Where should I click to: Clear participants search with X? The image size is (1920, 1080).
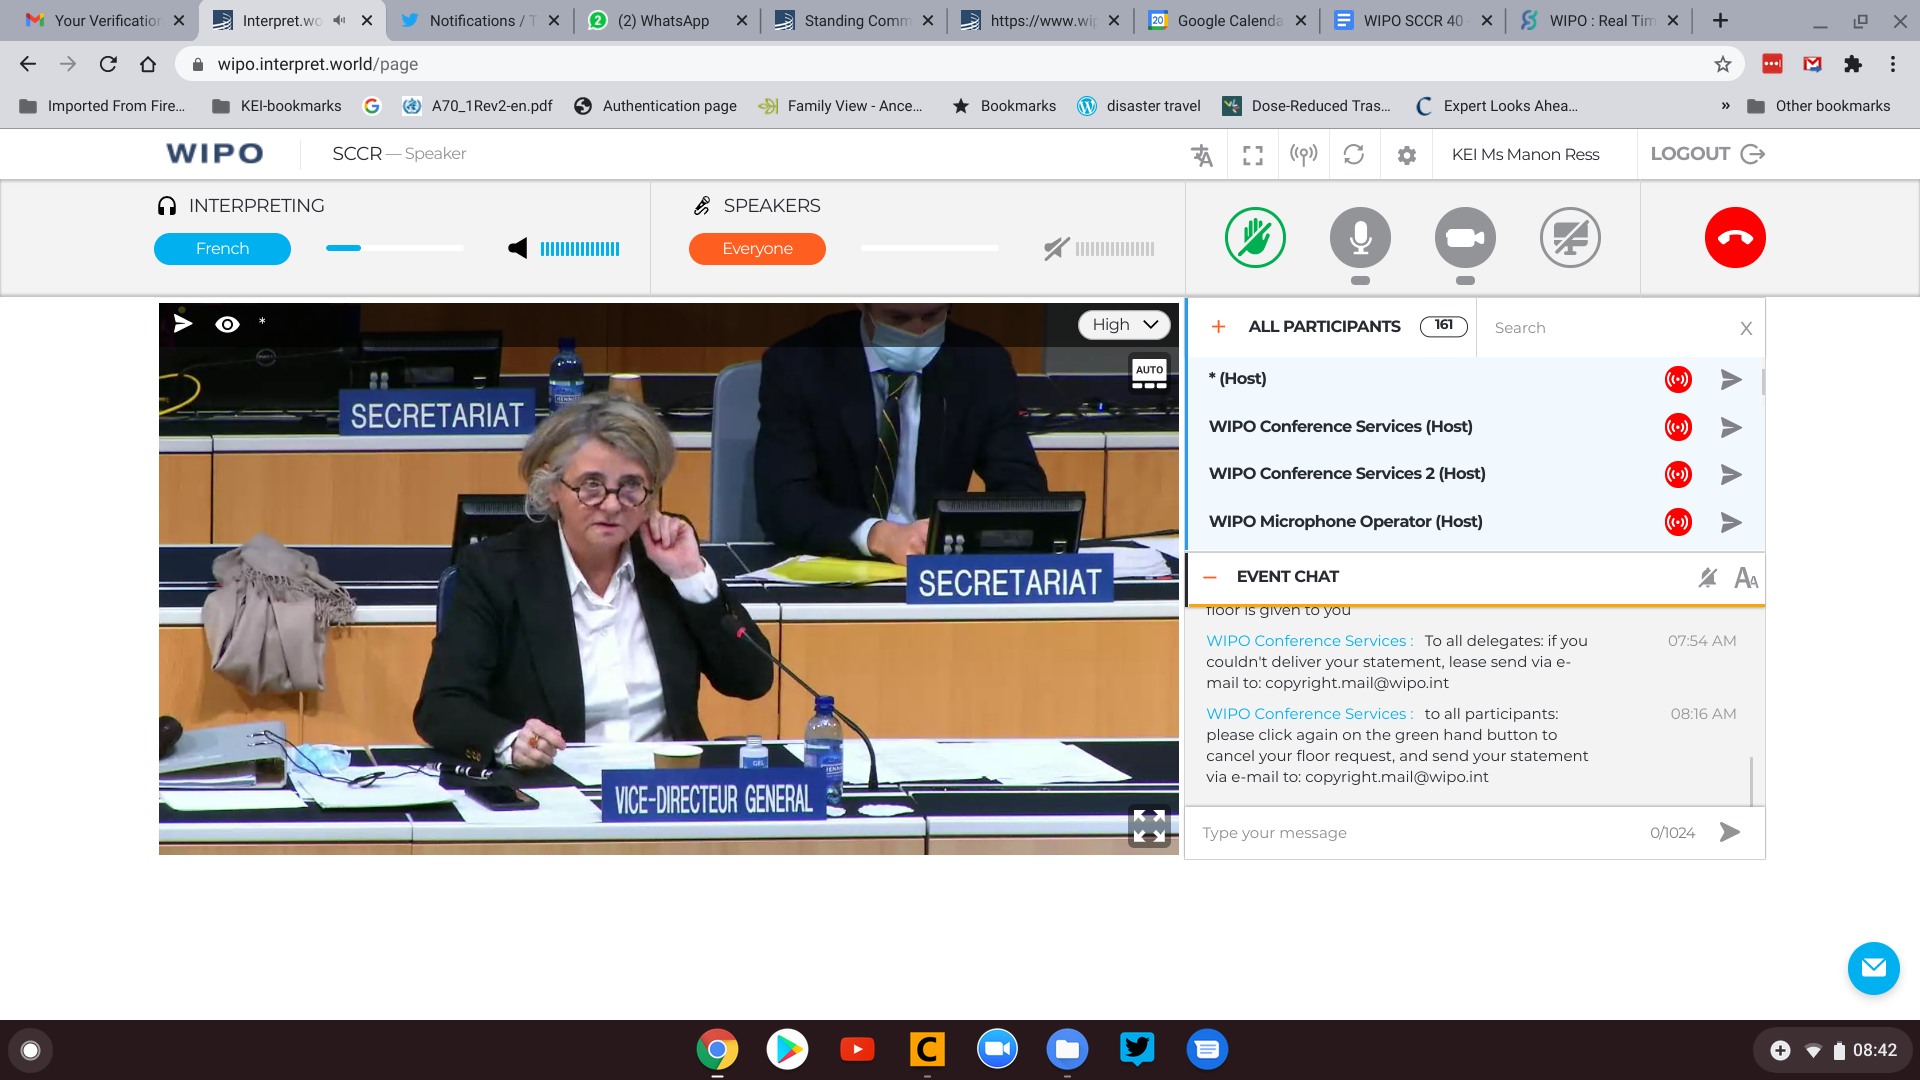tap(1746, 328)
